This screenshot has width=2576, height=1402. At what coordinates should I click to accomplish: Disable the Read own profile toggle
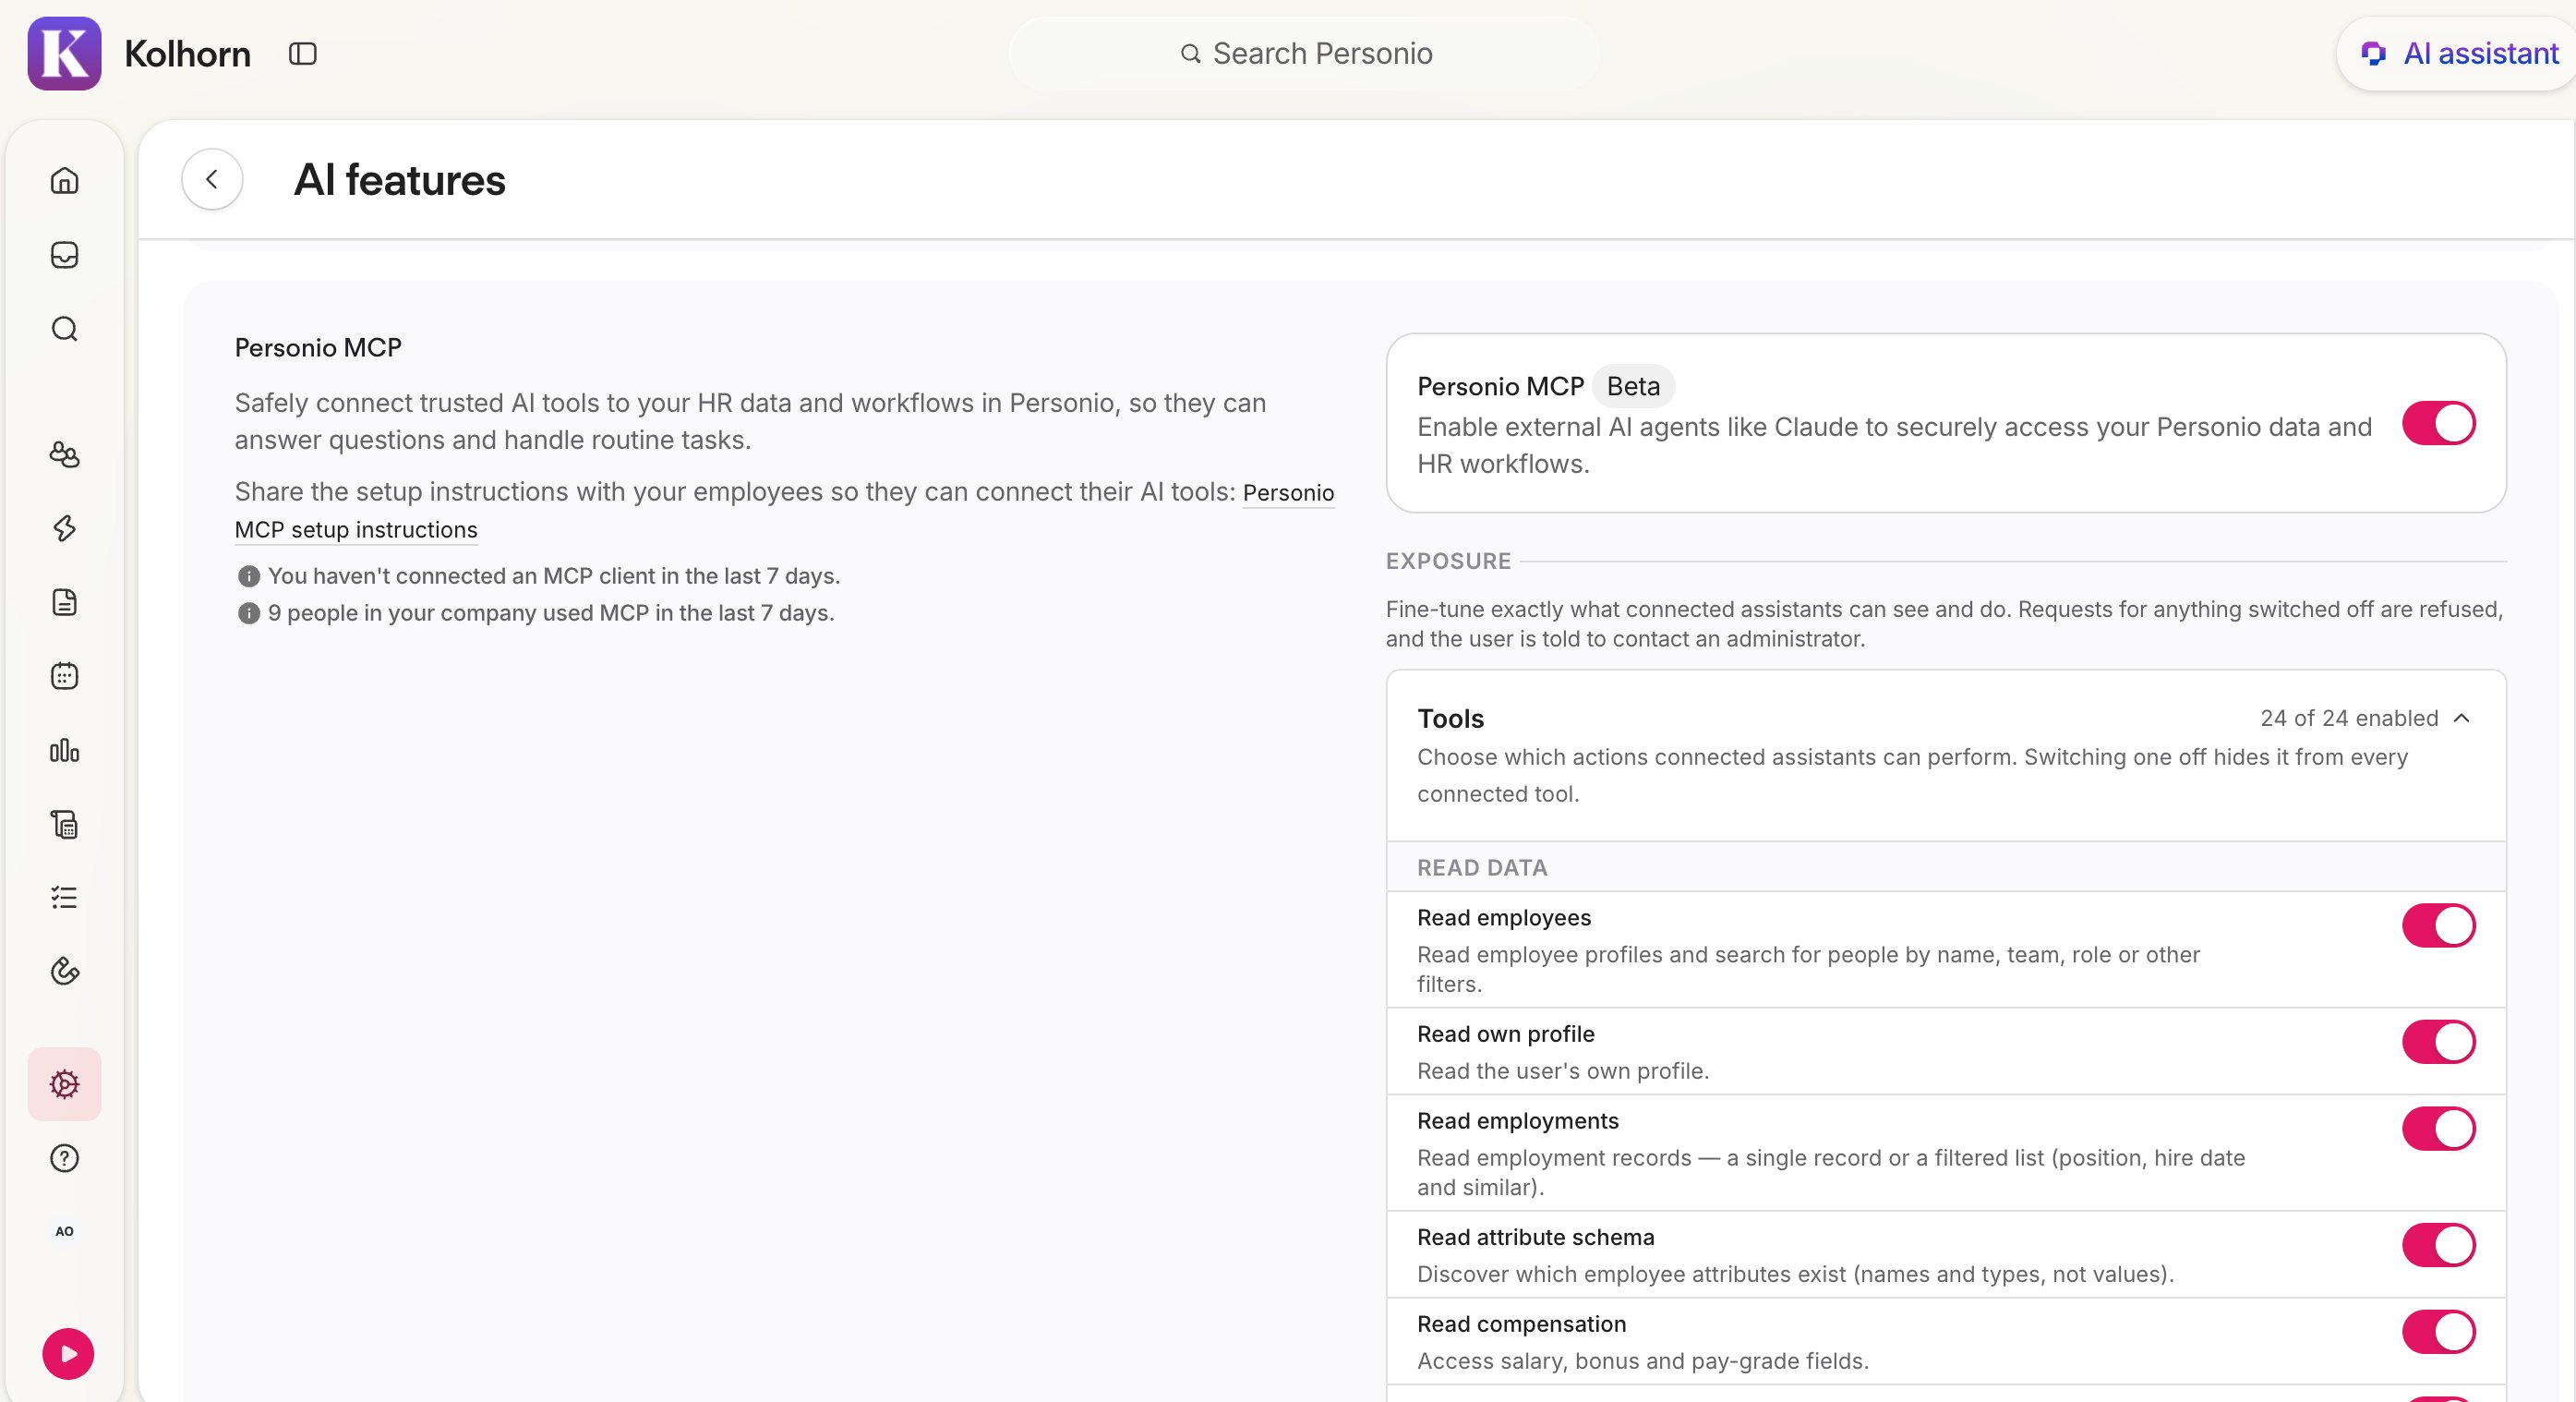tap(2438, 1041)
